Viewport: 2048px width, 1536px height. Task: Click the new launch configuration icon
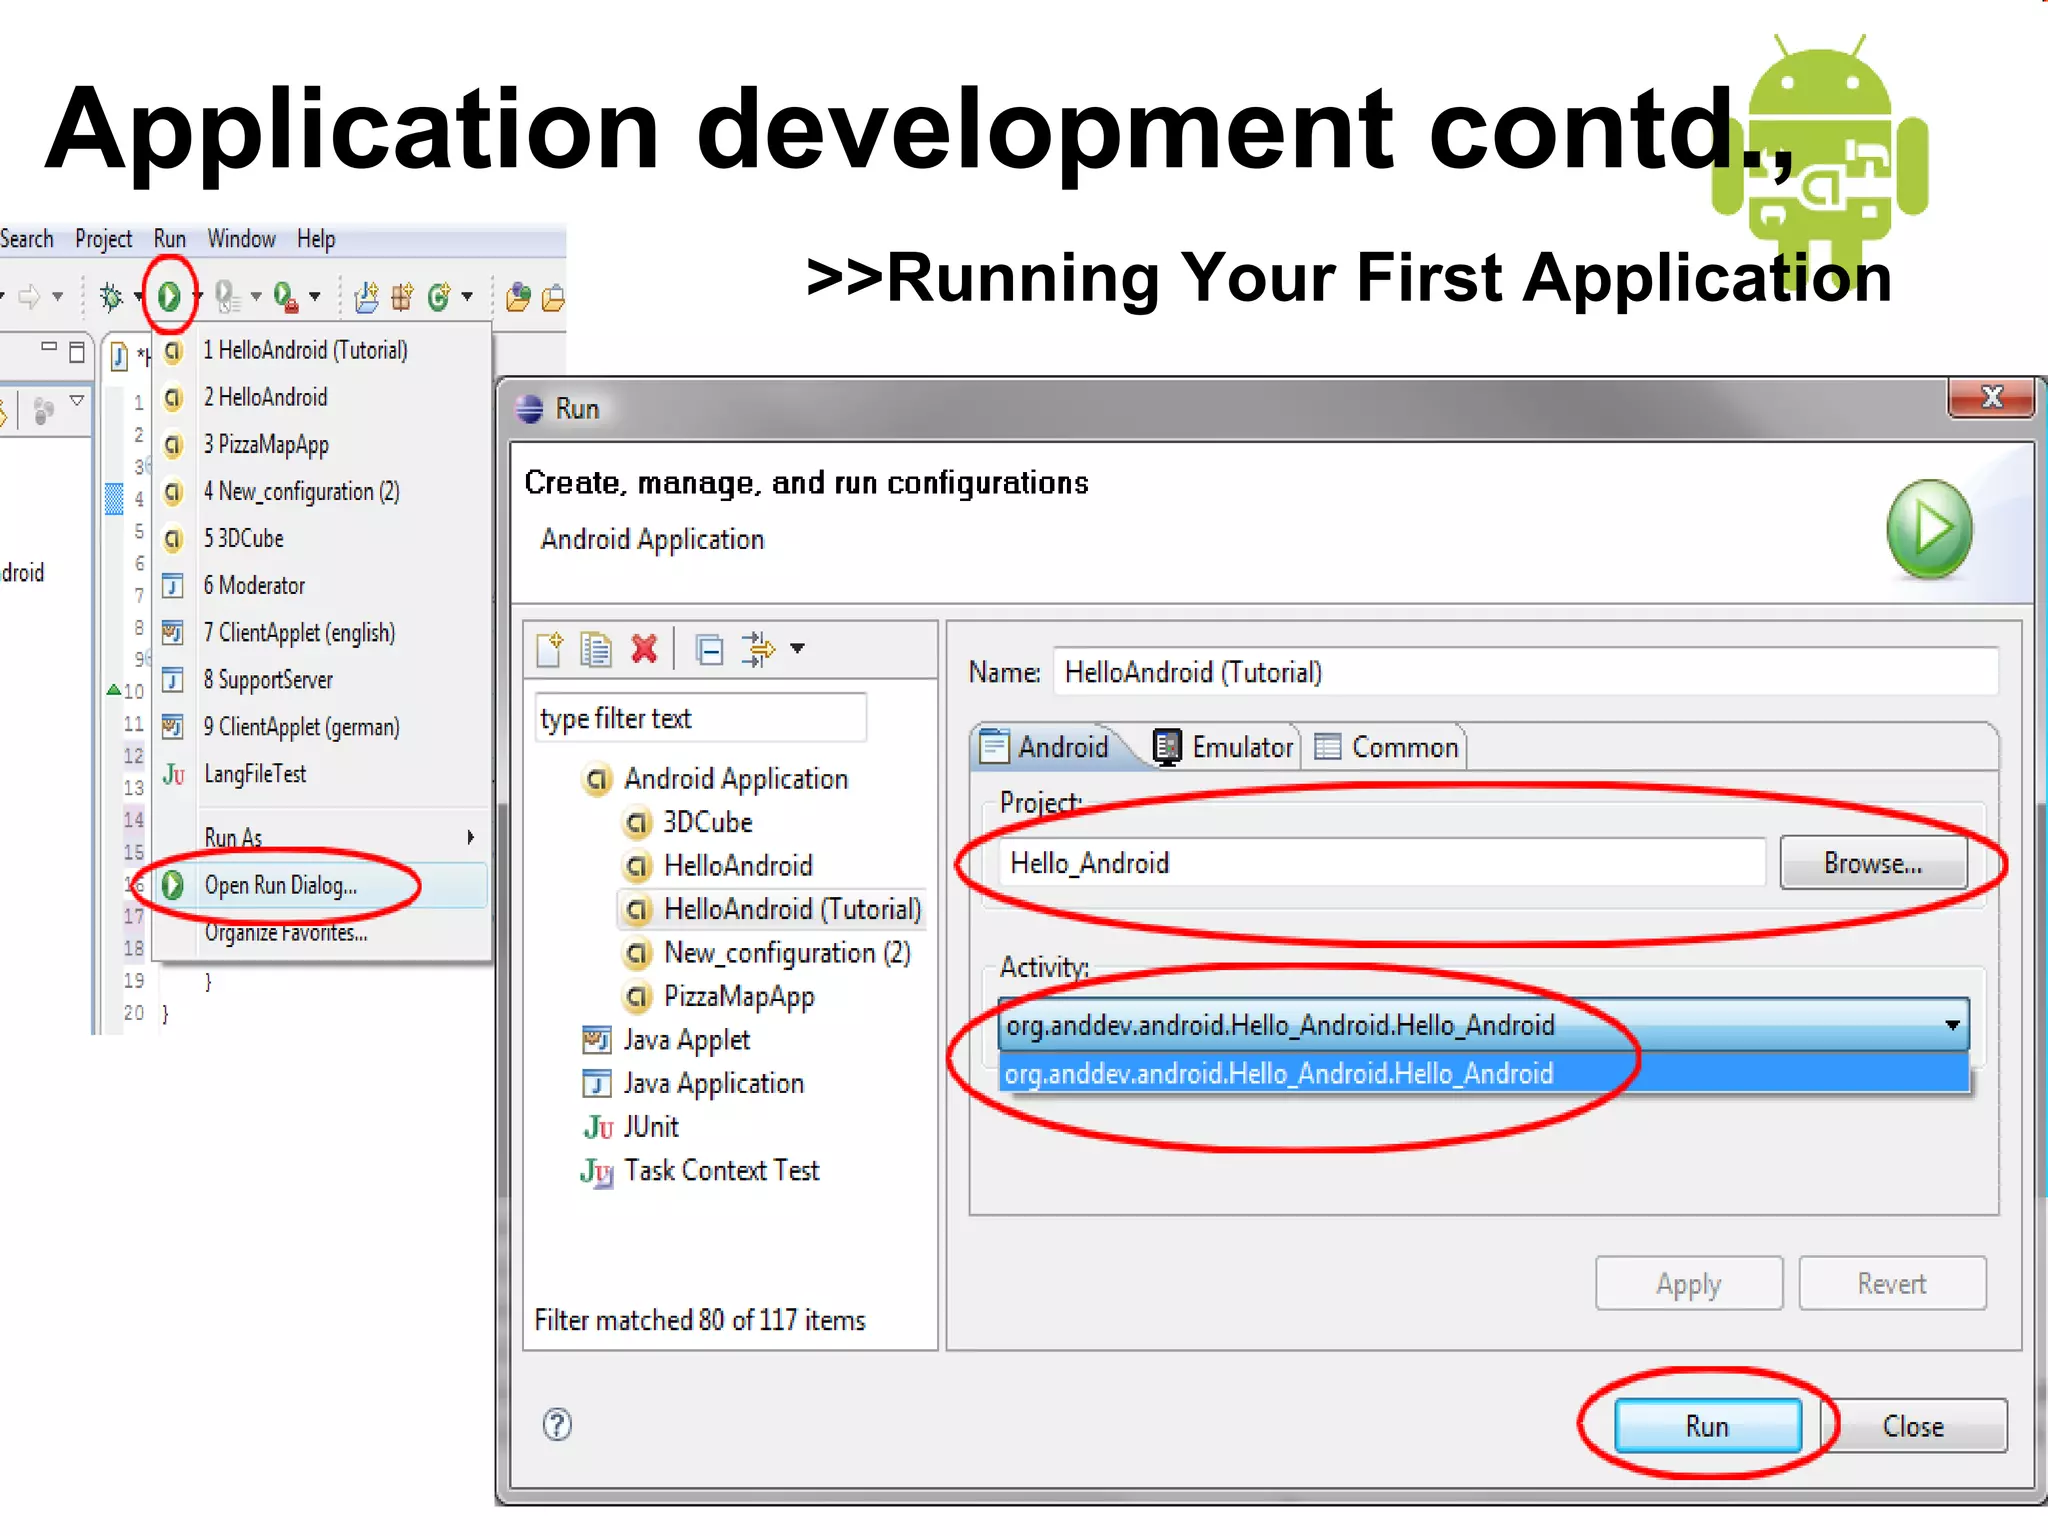coord(549,649)
